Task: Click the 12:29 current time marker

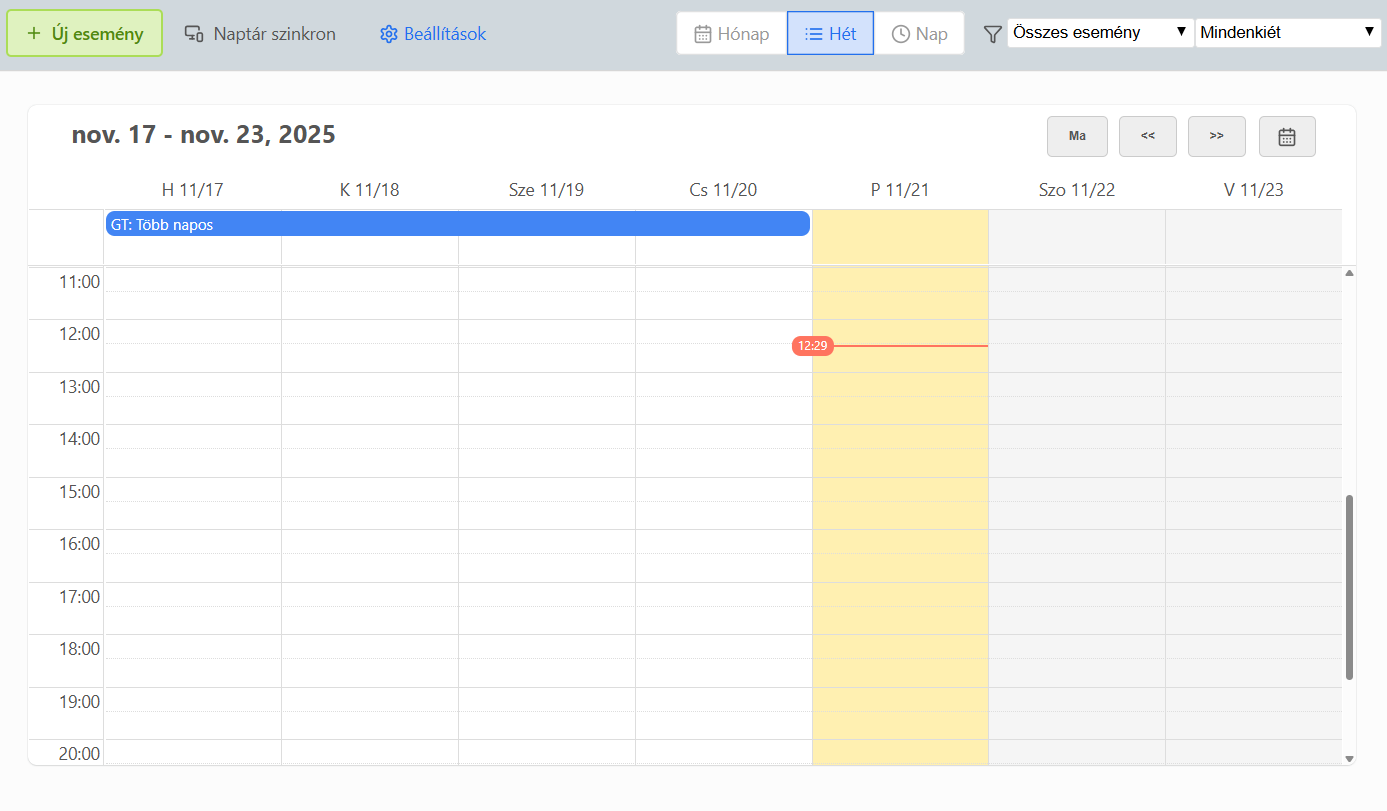Action: pos(812,346)
